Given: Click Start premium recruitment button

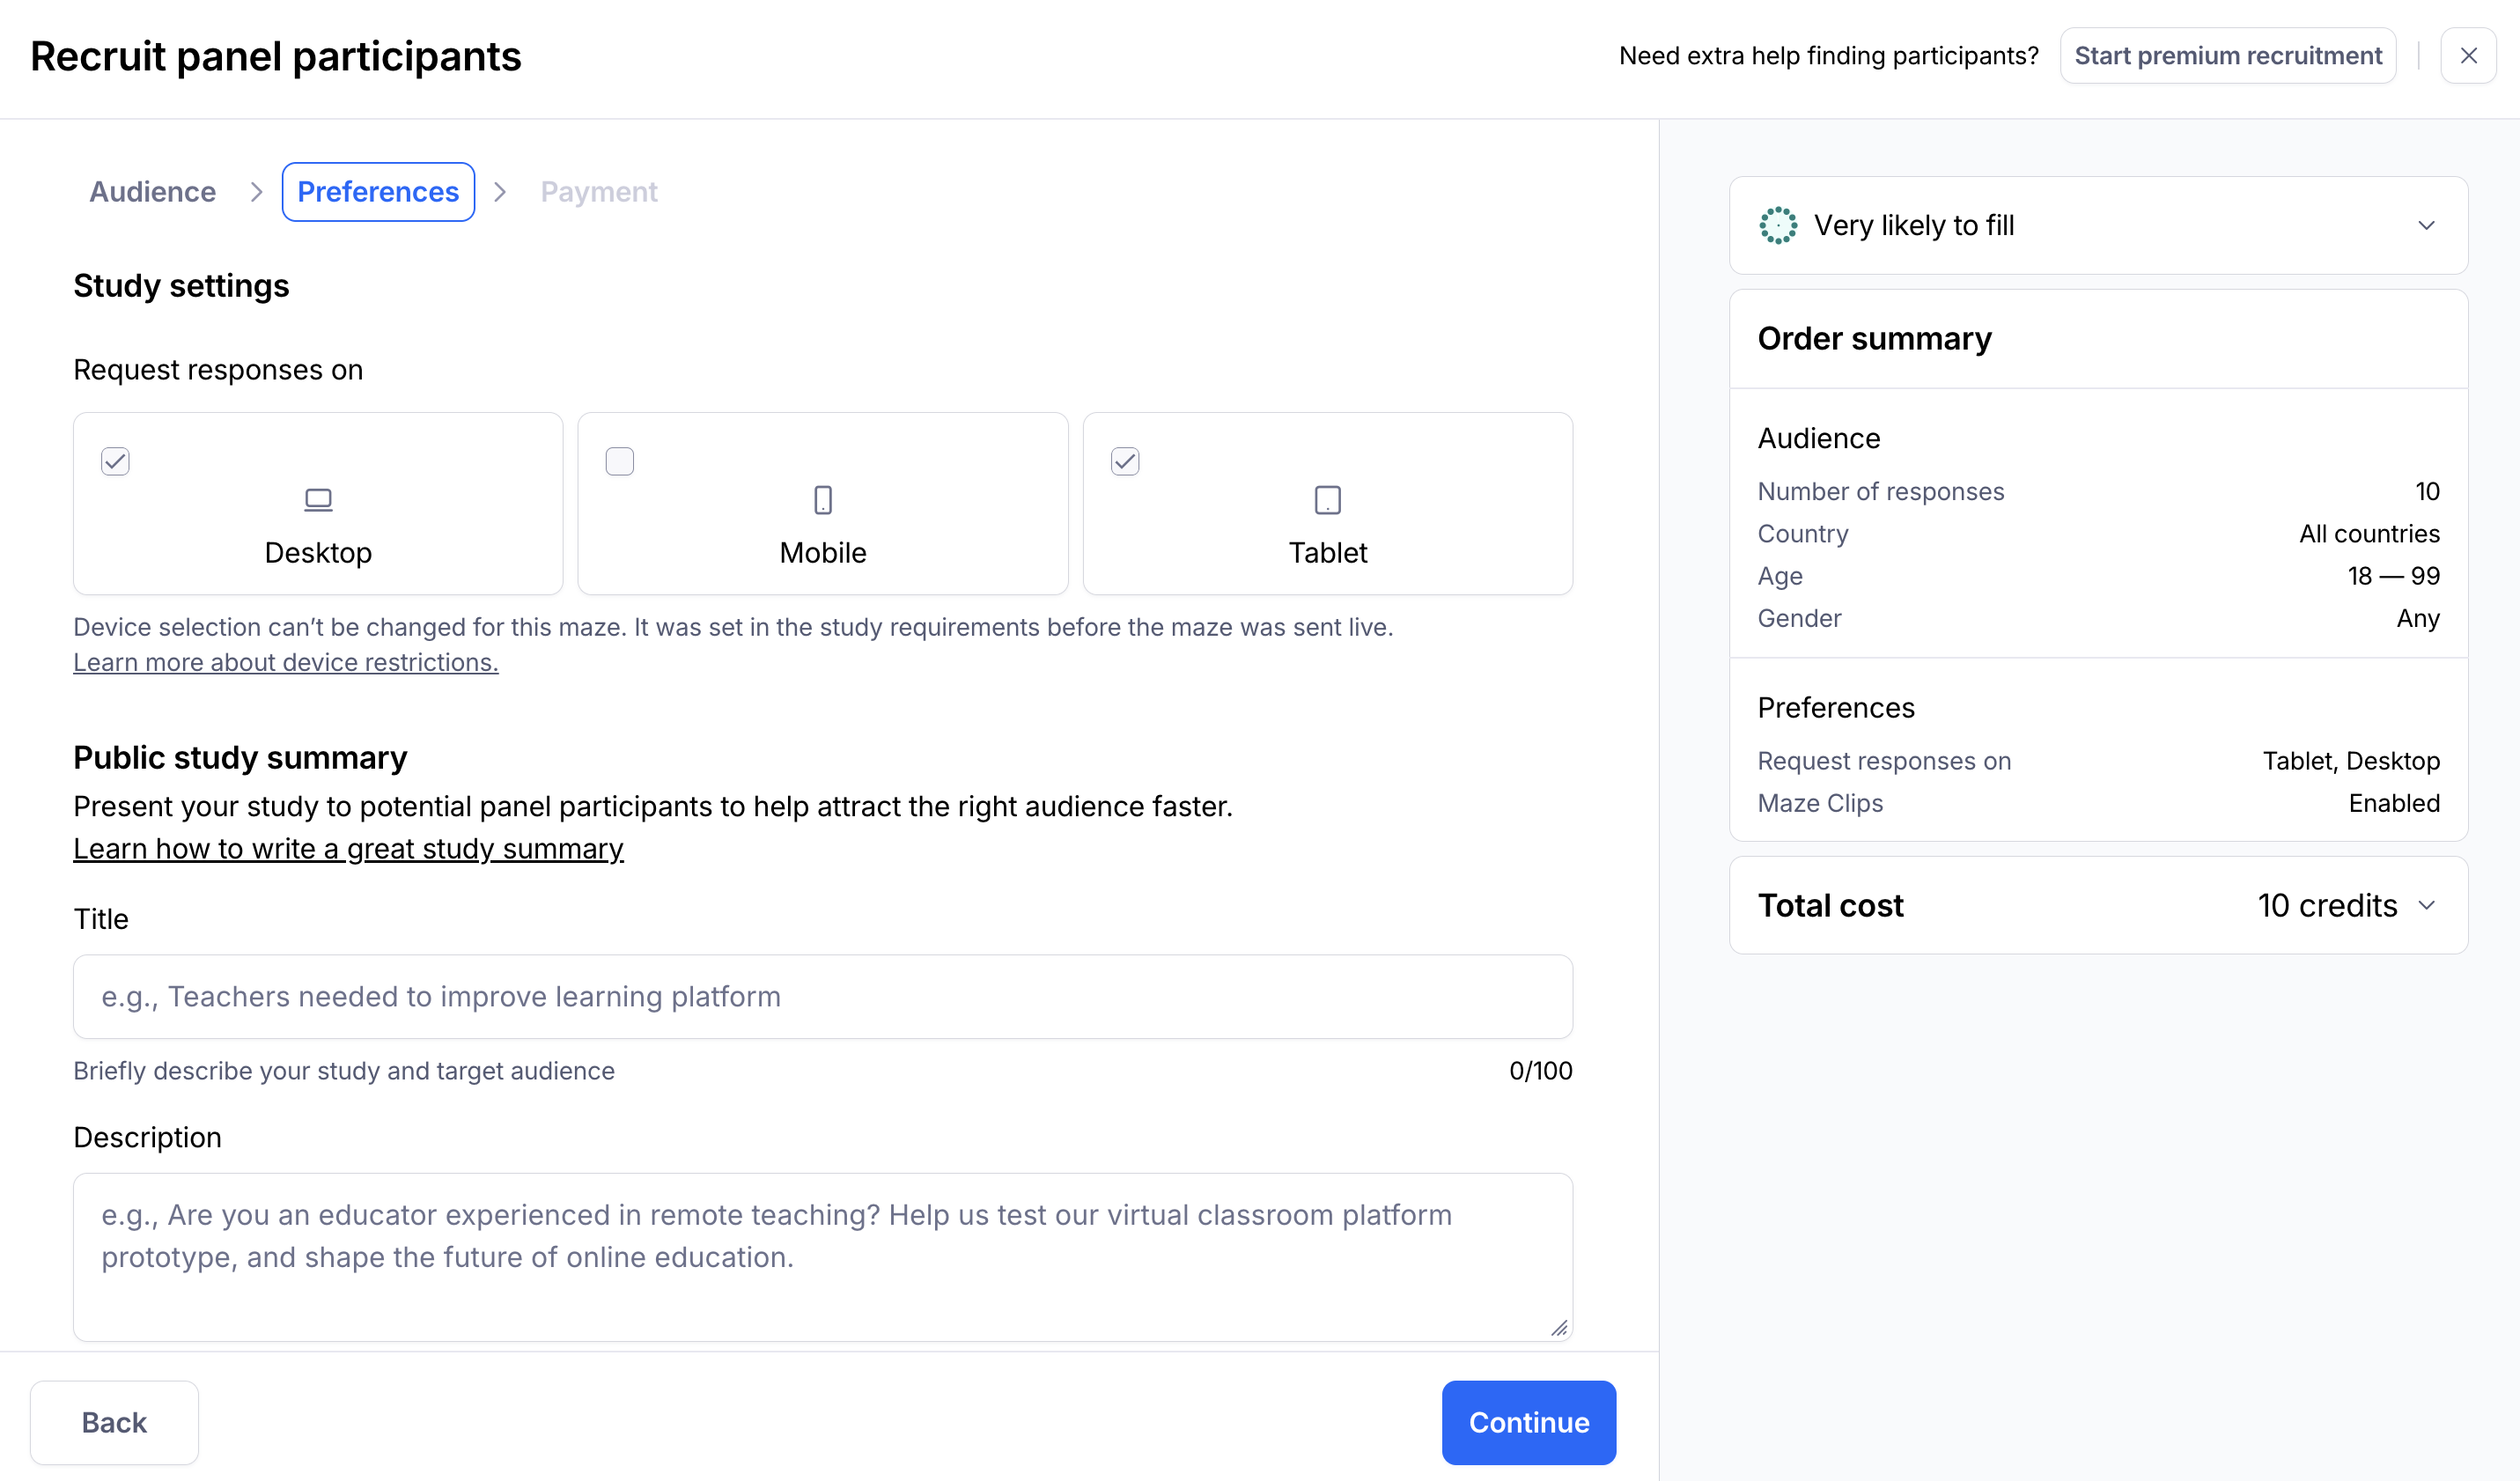Looking at the screenshot, I should click(2228, 56).
